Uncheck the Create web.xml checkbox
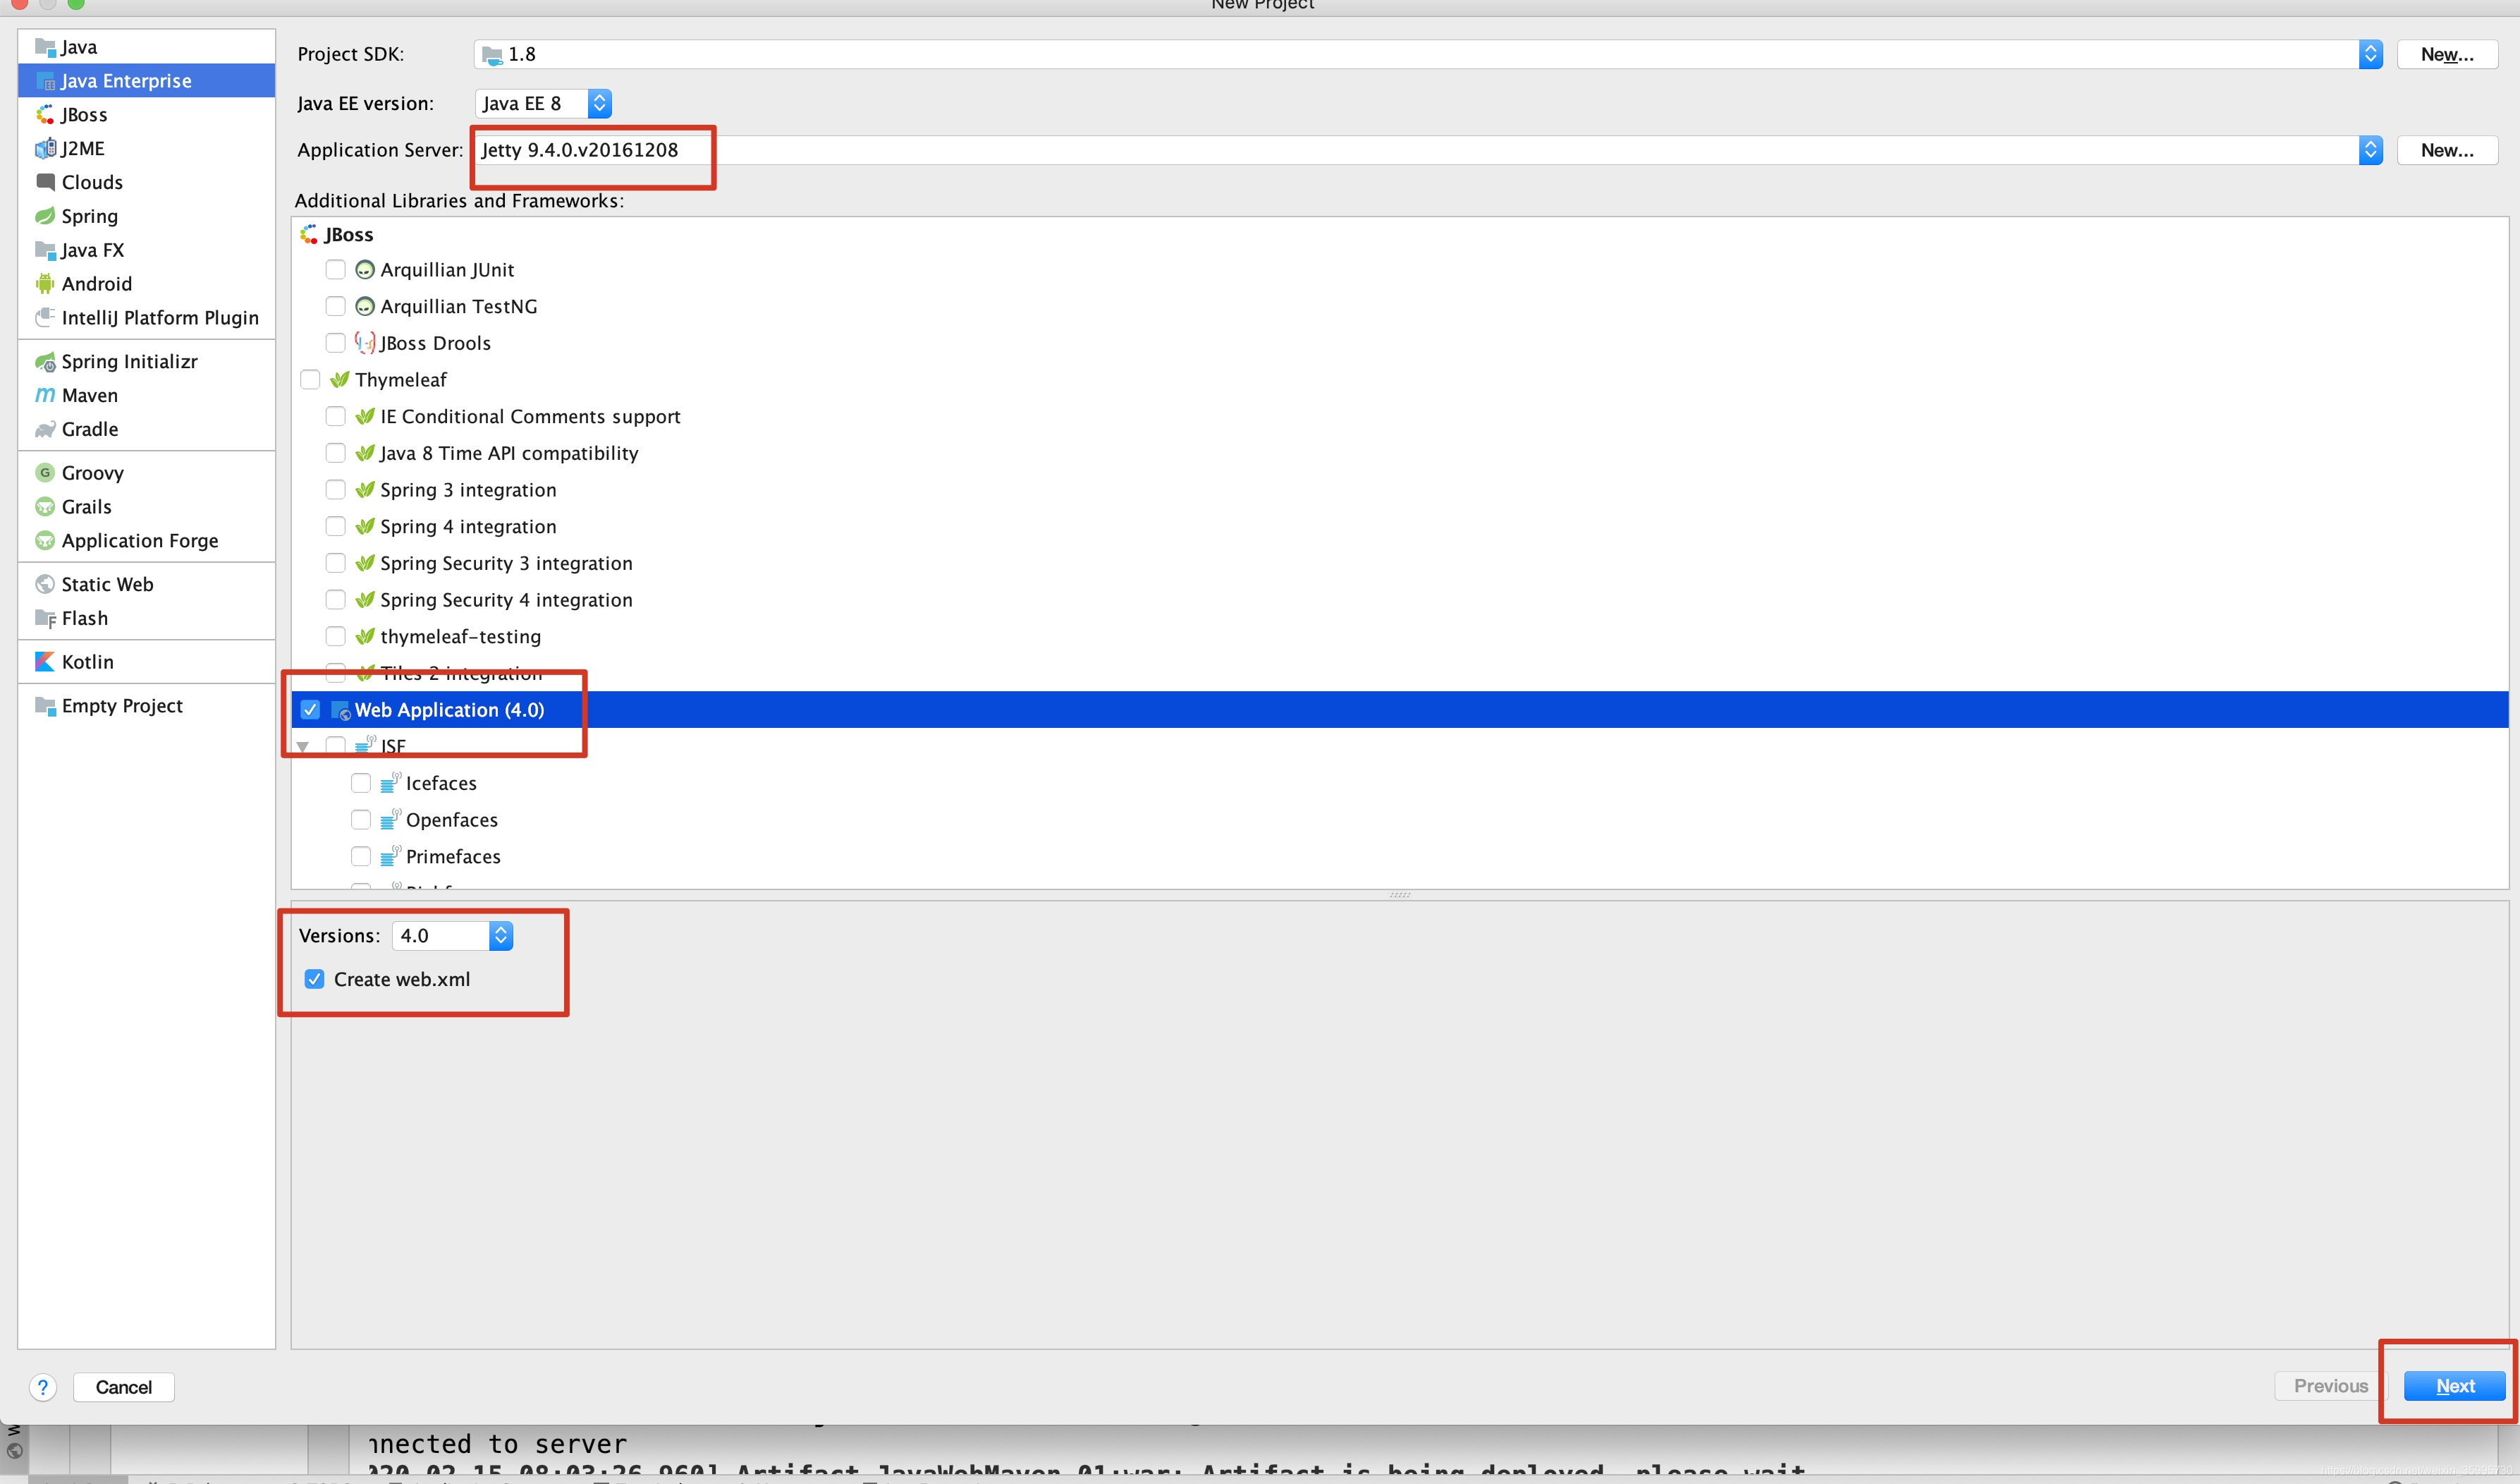Screen dimensions: 2520x1484 pyautogui.click(x=314, y=979)
